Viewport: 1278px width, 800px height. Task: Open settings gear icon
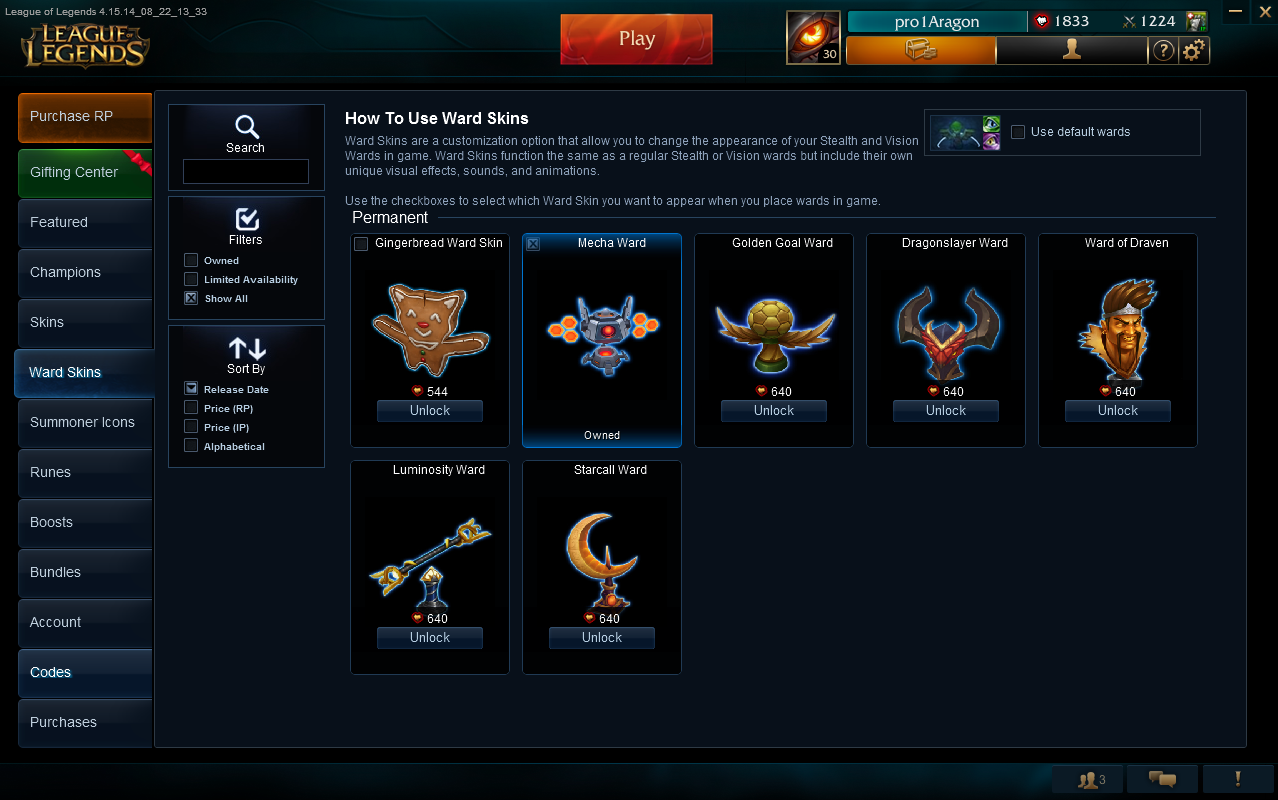coord(1193,50)
